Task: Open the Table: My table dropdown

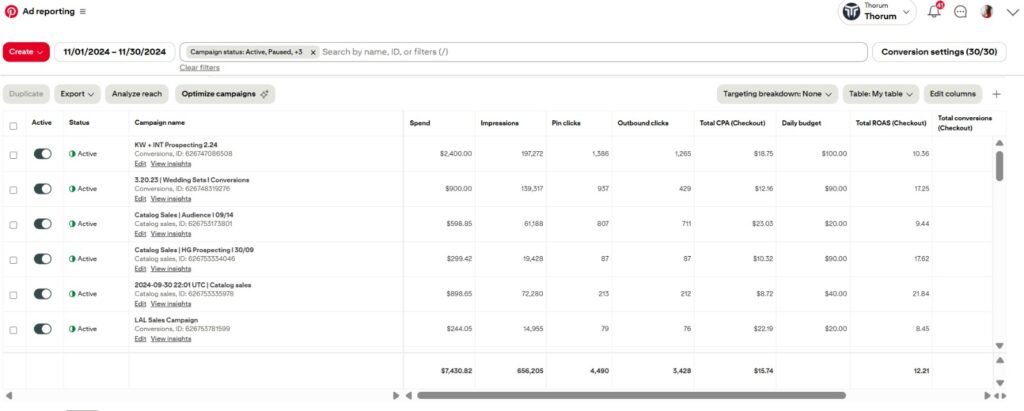Action: 881,94
